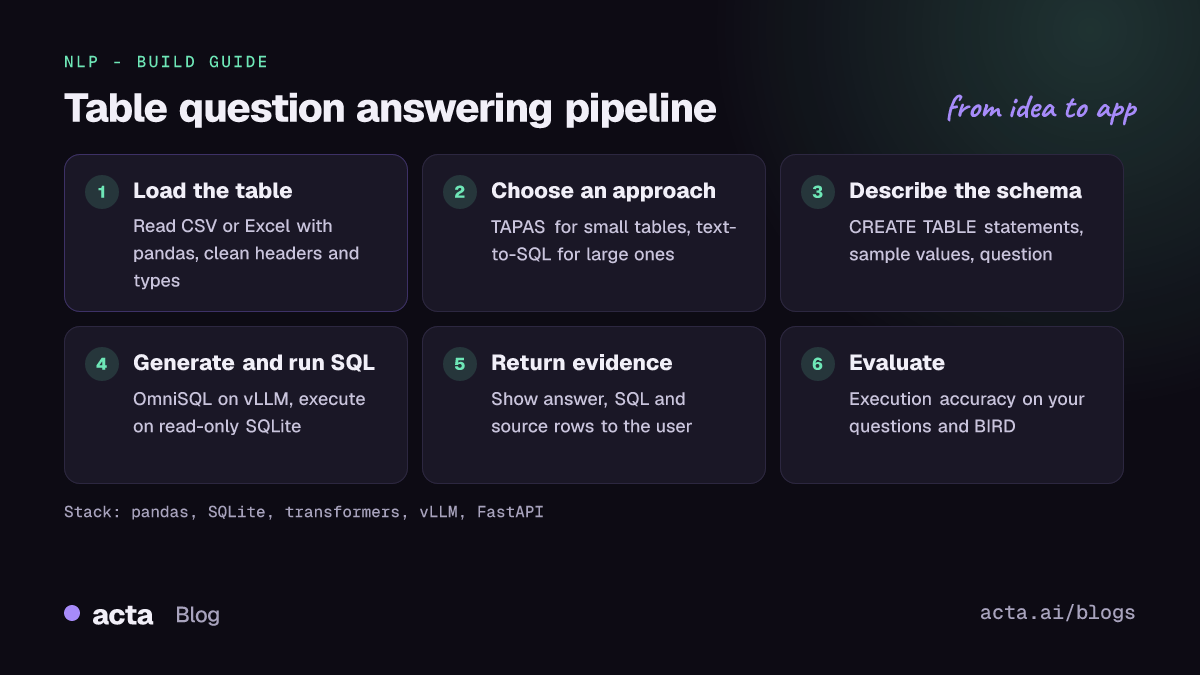Viewport: 1200px width, 675px height.
Task: Click 'Table question answering pipeline' title
Action: (390, 109)
